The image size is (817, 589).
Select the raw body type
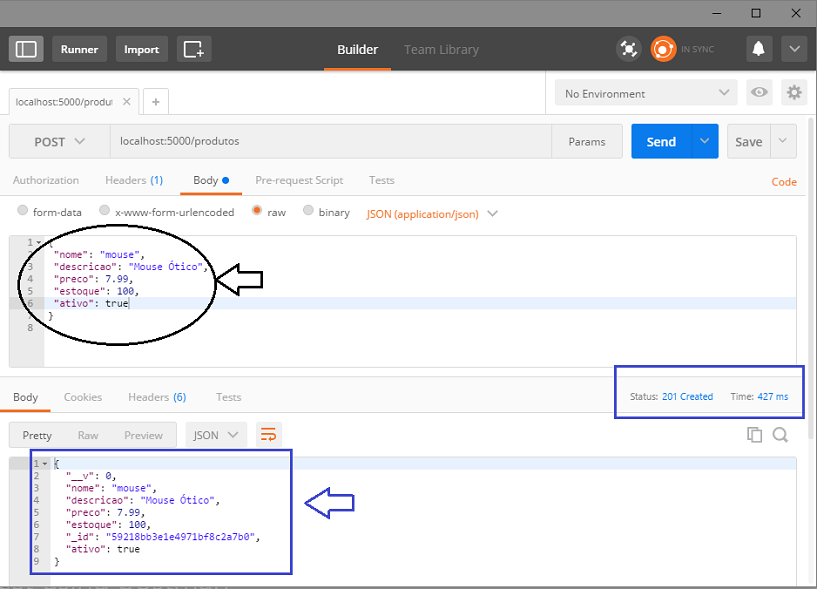(x=256, y=210)
